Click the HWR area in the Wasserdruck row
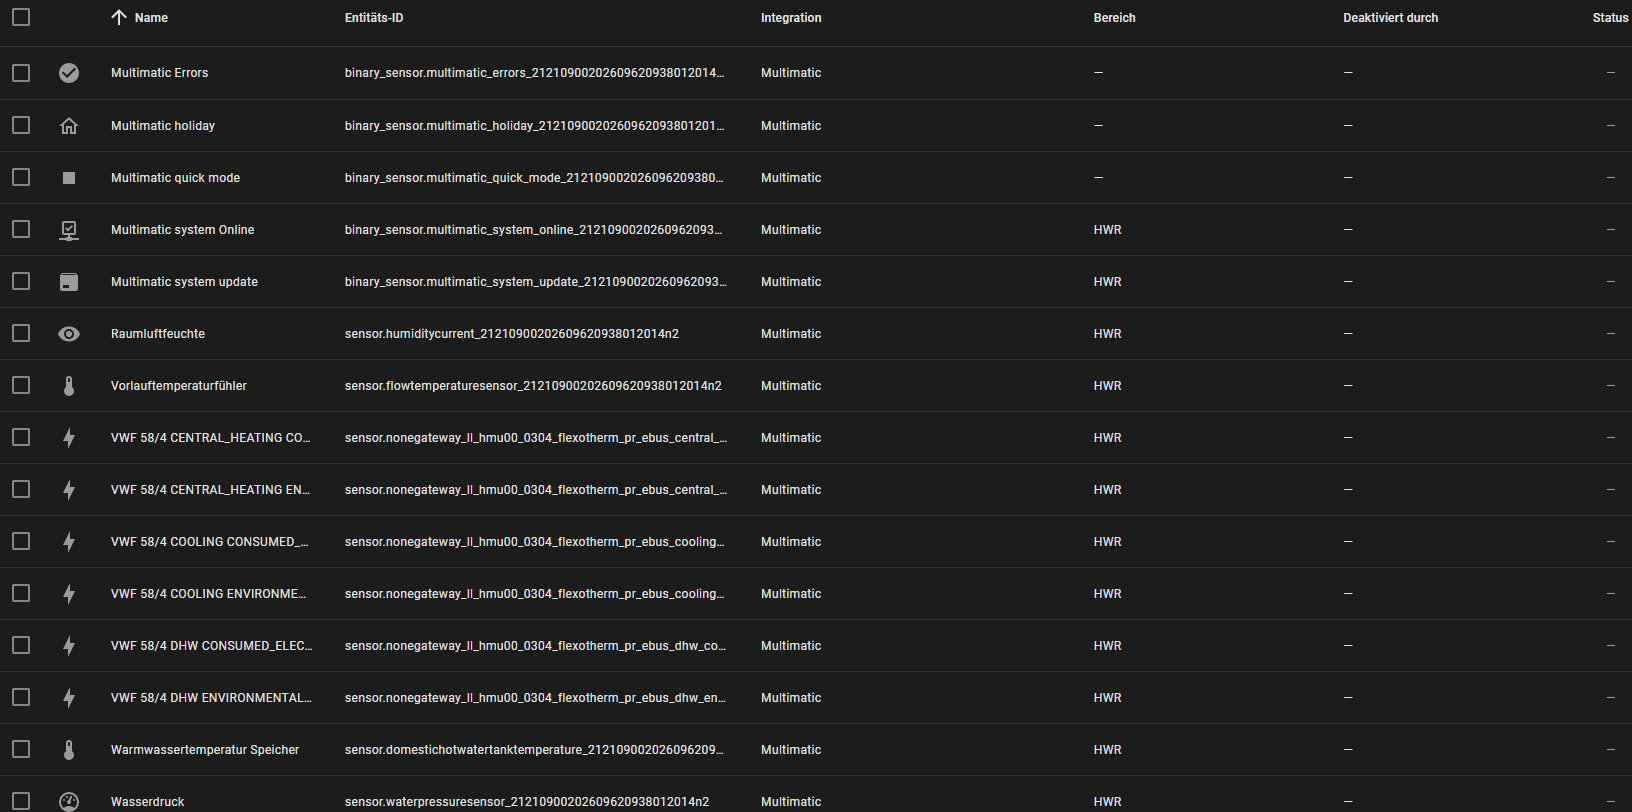 (1107, 802)
